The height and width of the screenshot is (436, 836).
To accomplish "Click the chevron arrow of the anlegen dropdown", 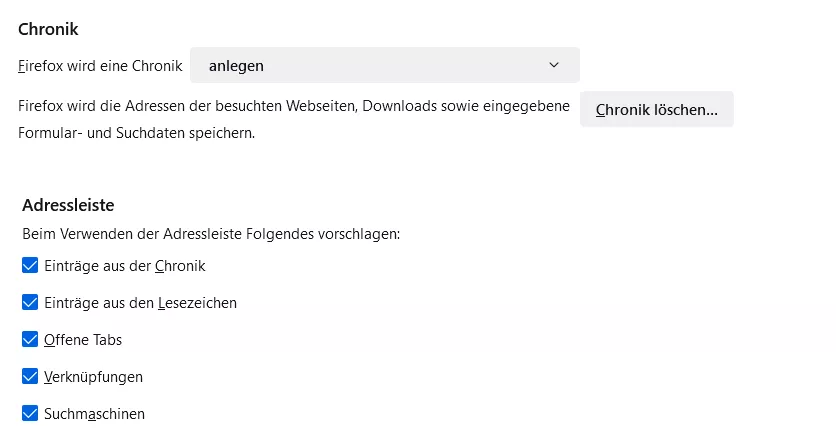I will click(x=554, y=65).
